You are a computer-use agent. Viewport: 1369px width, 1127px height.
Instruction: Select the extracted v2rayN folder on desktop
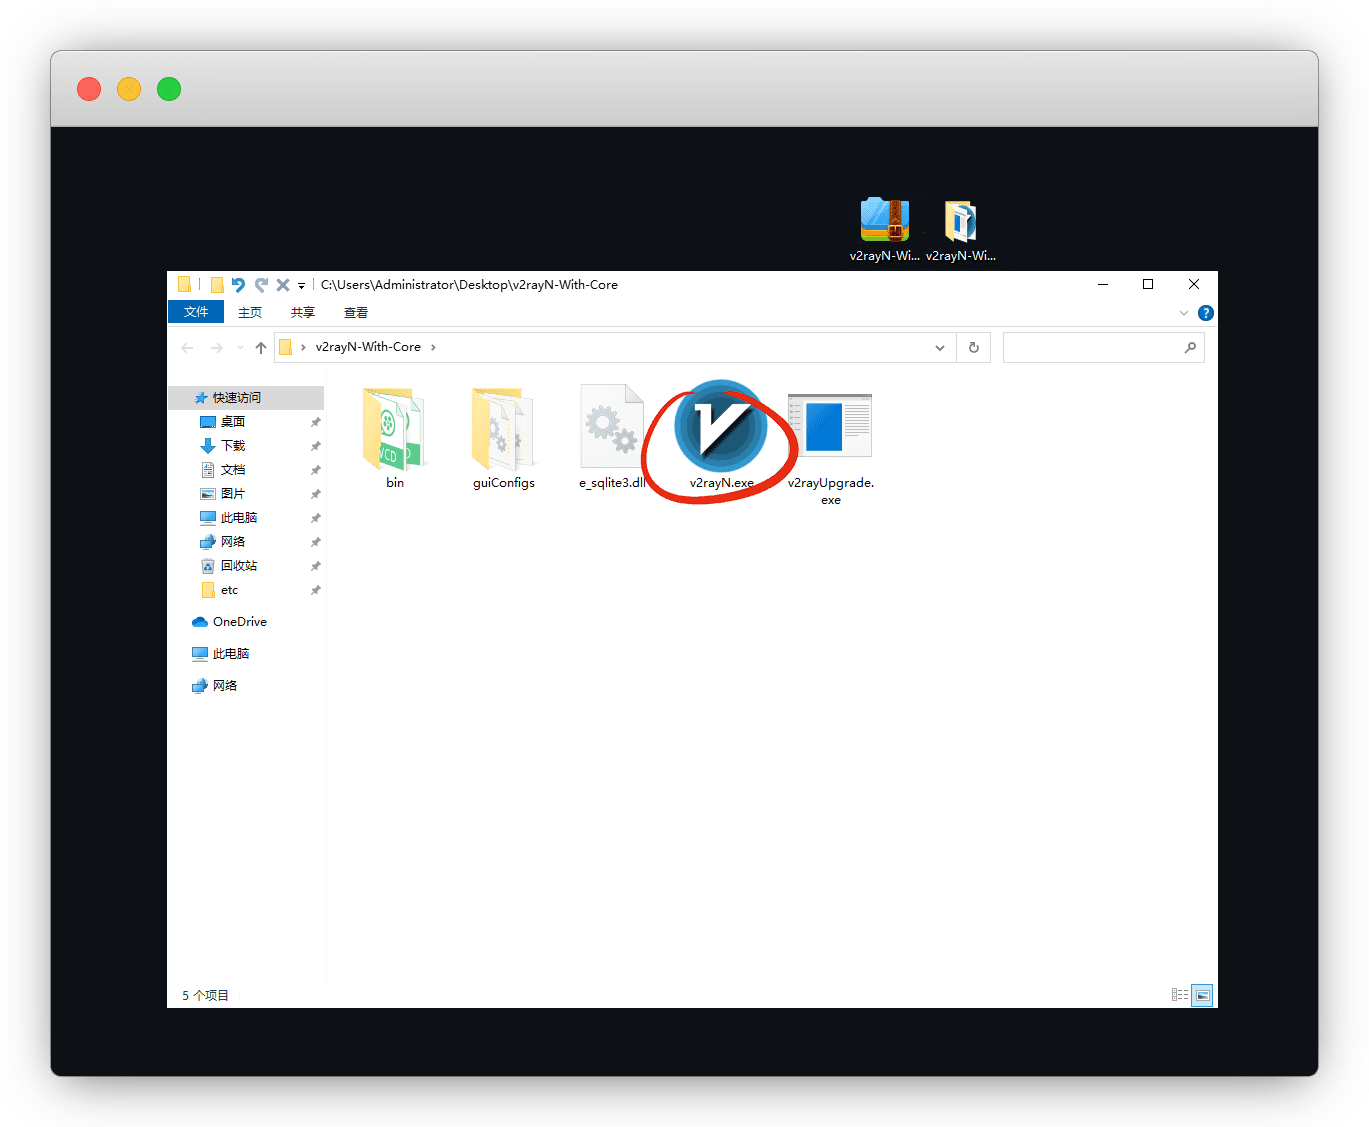960,220
